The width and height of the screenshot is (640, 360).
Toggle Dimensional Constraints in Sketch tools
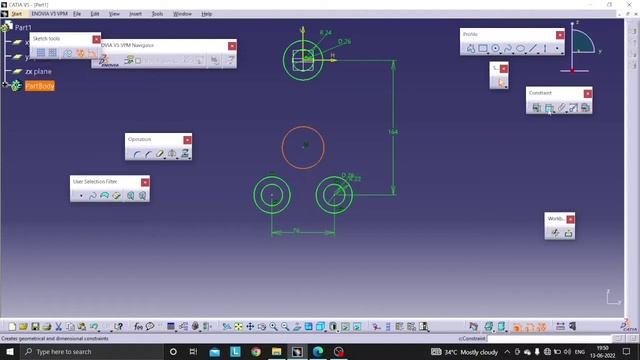[92, 53]
